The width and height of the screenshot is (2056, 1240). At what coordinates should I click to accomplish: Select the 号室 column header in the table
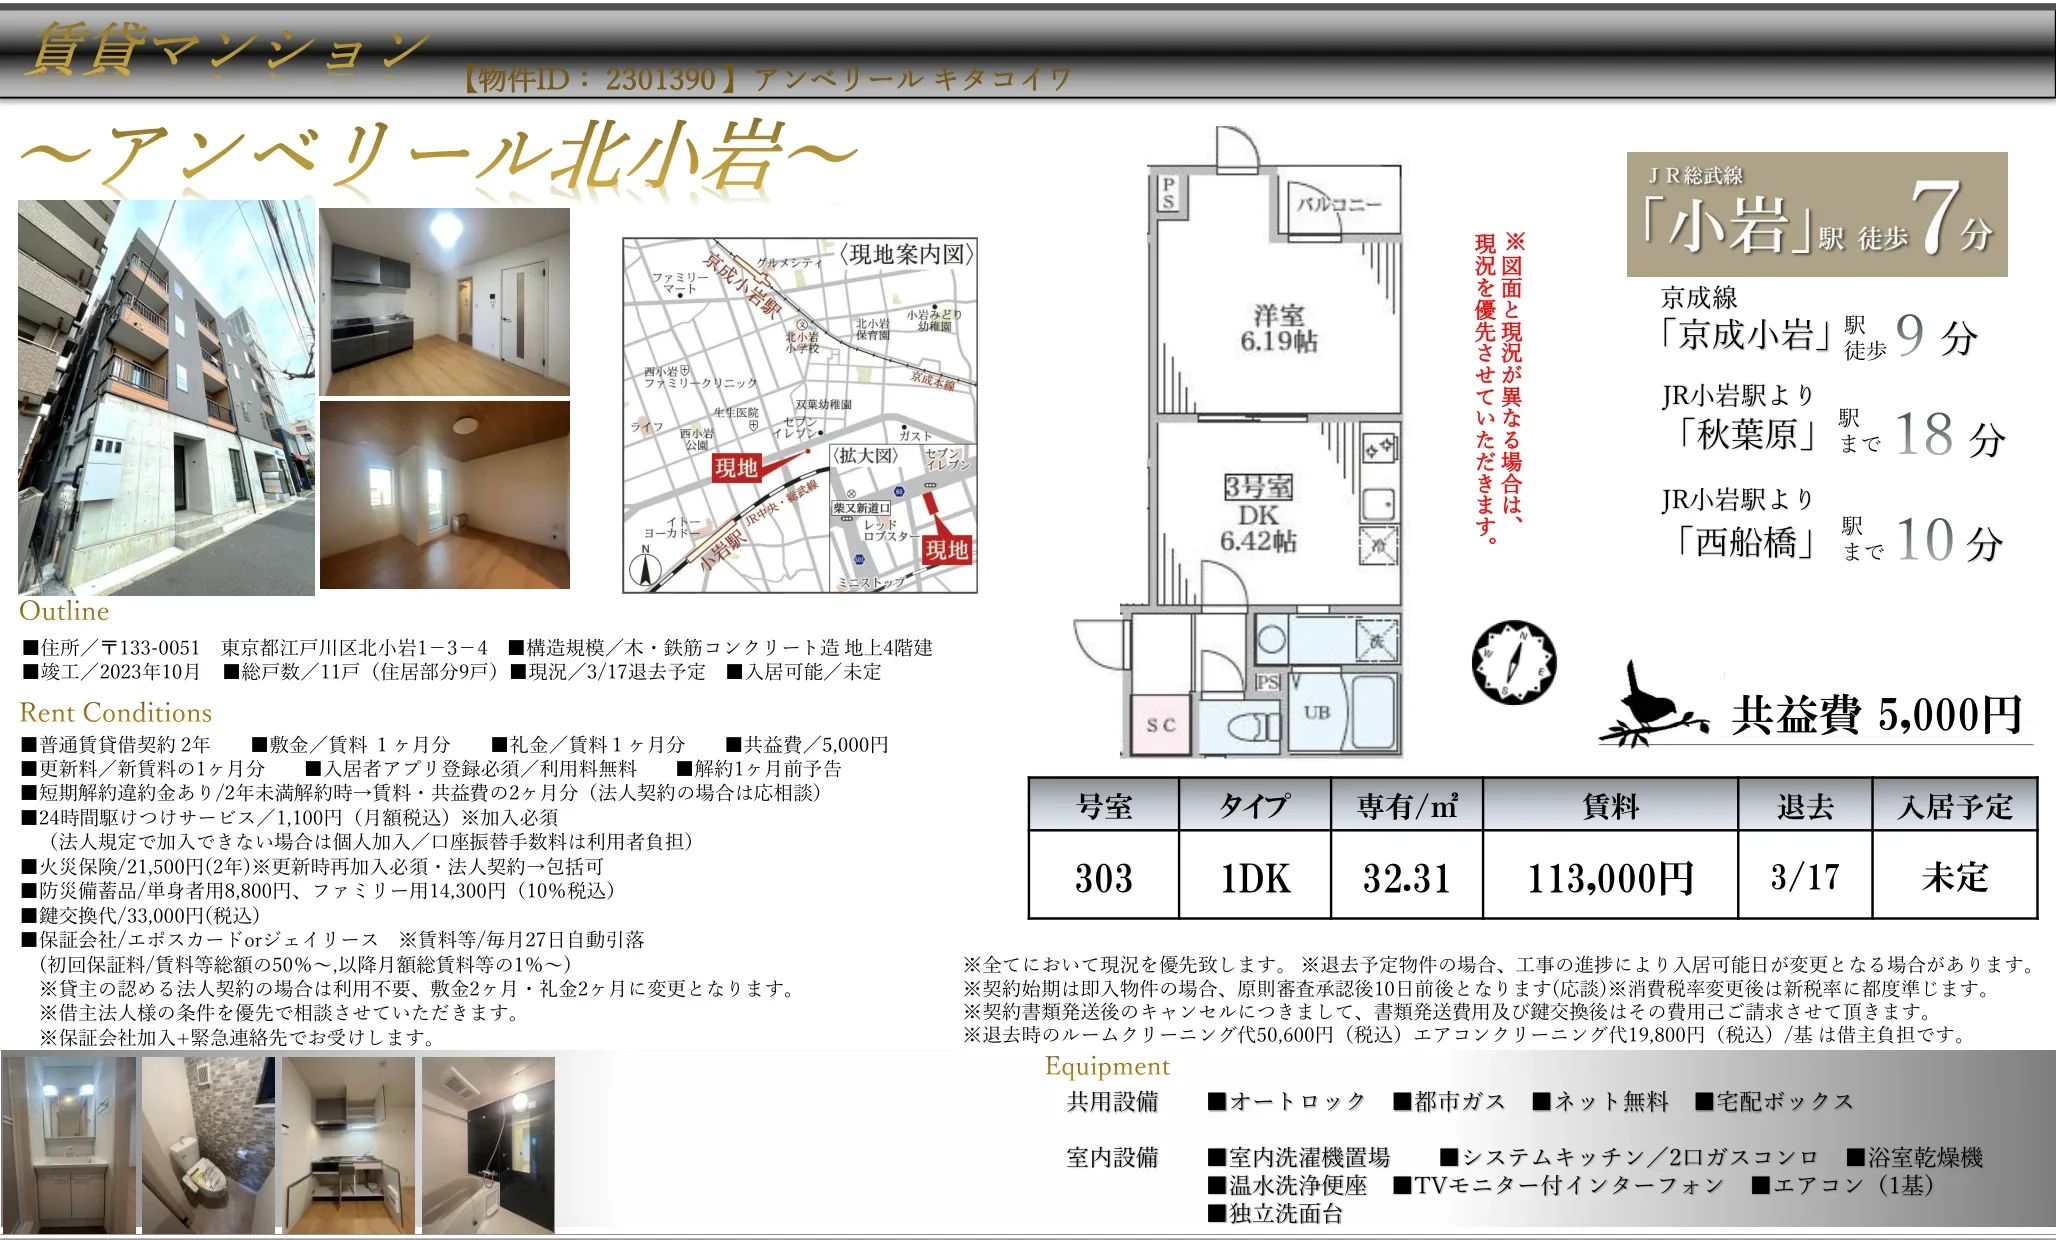1104,806
